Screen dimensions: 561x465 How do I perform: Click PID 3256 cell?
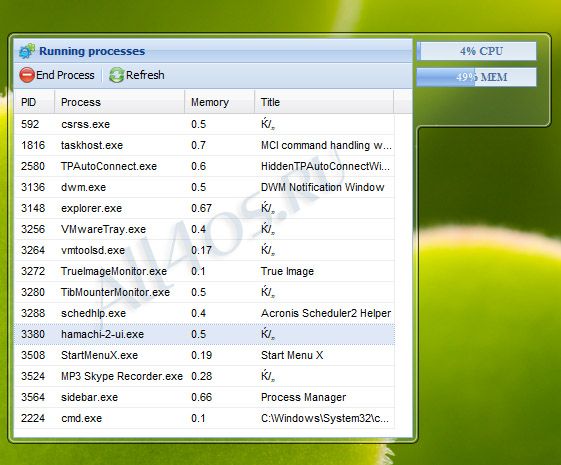(33, 229)
